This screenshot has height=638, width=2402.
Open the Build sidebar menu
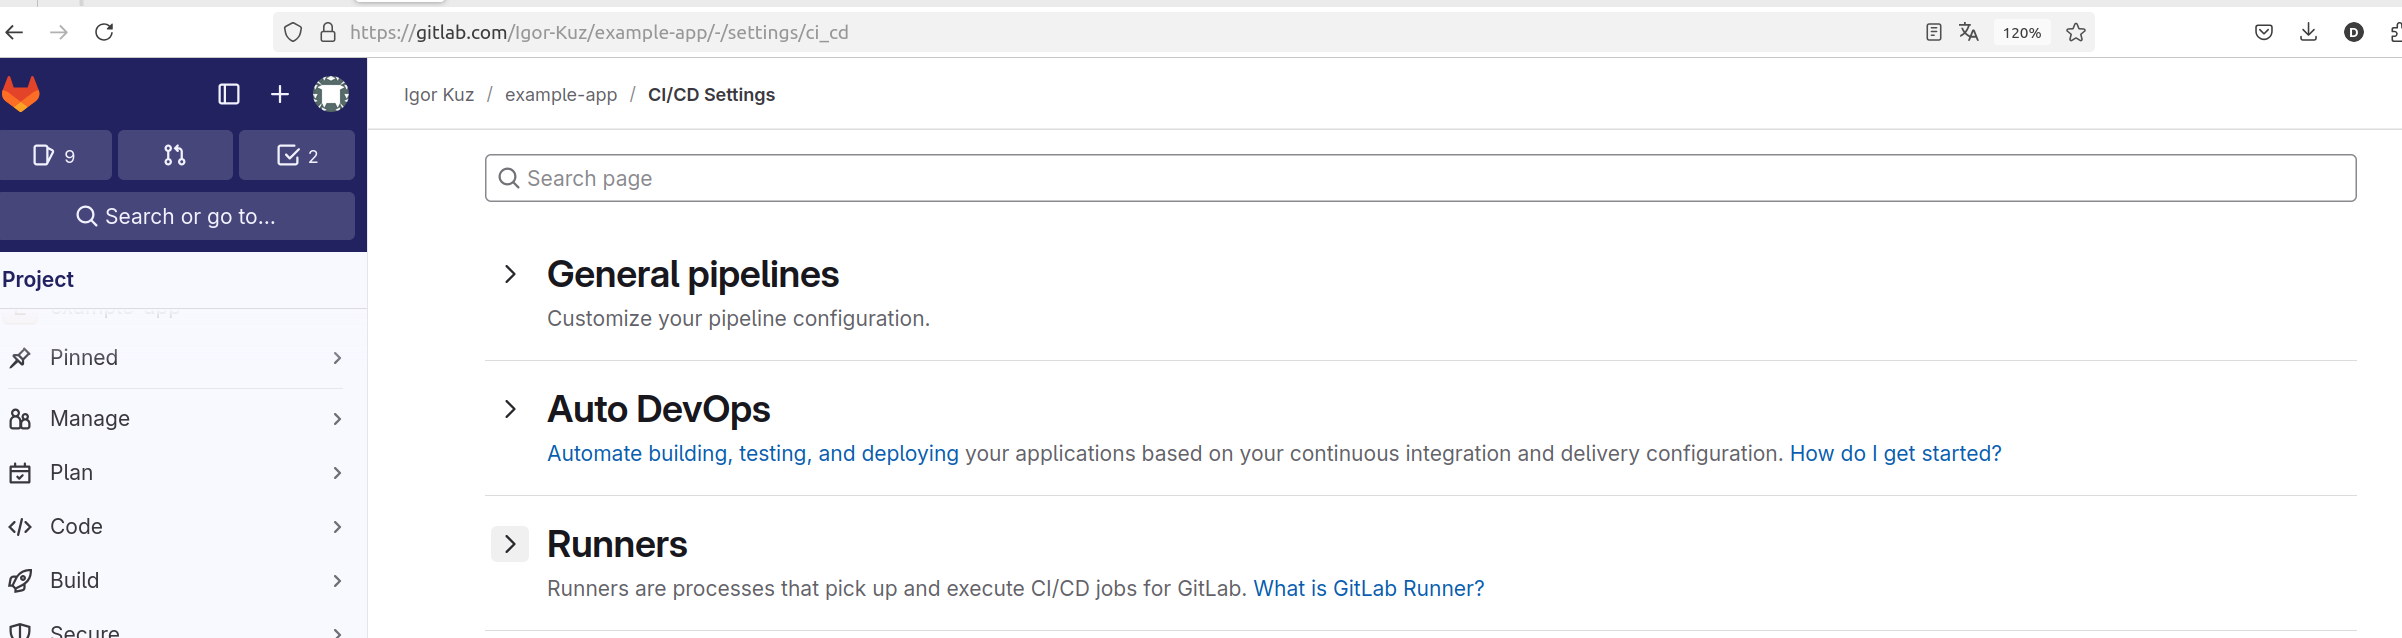177,580
